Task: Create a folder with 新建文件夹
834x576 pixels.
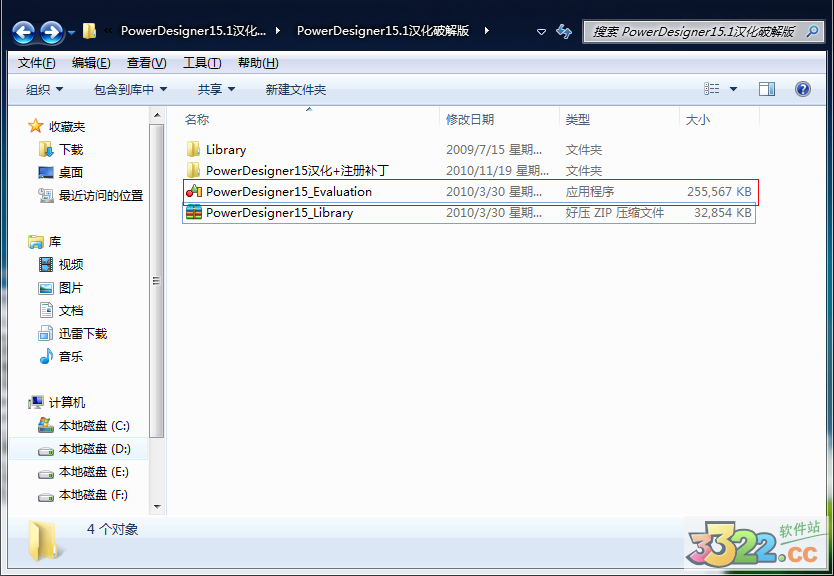Action: [296, 89]
